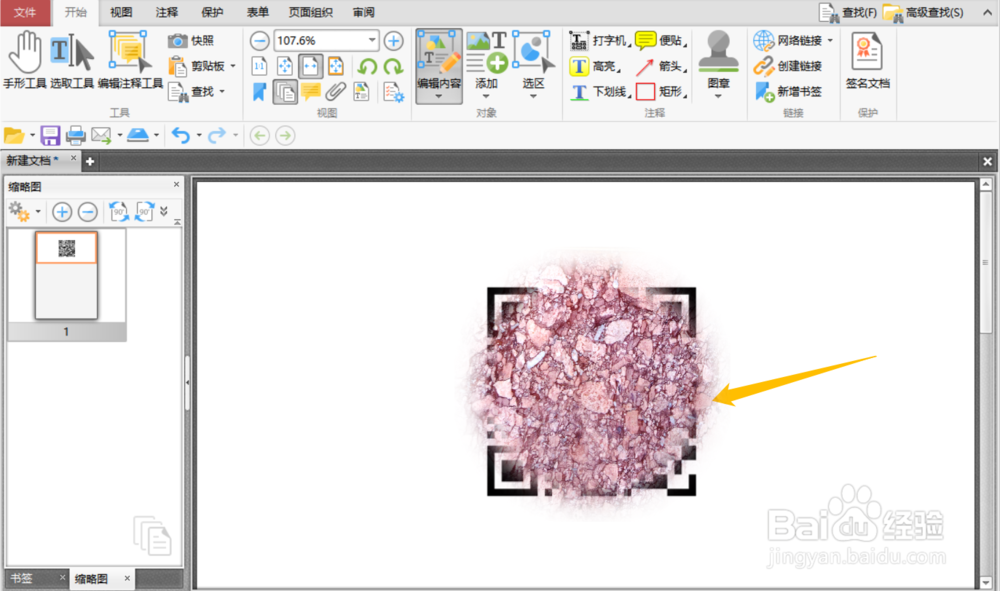Open the properties pane checklist gear icon
Viewport: 1000px width, 591px height.
393,92
